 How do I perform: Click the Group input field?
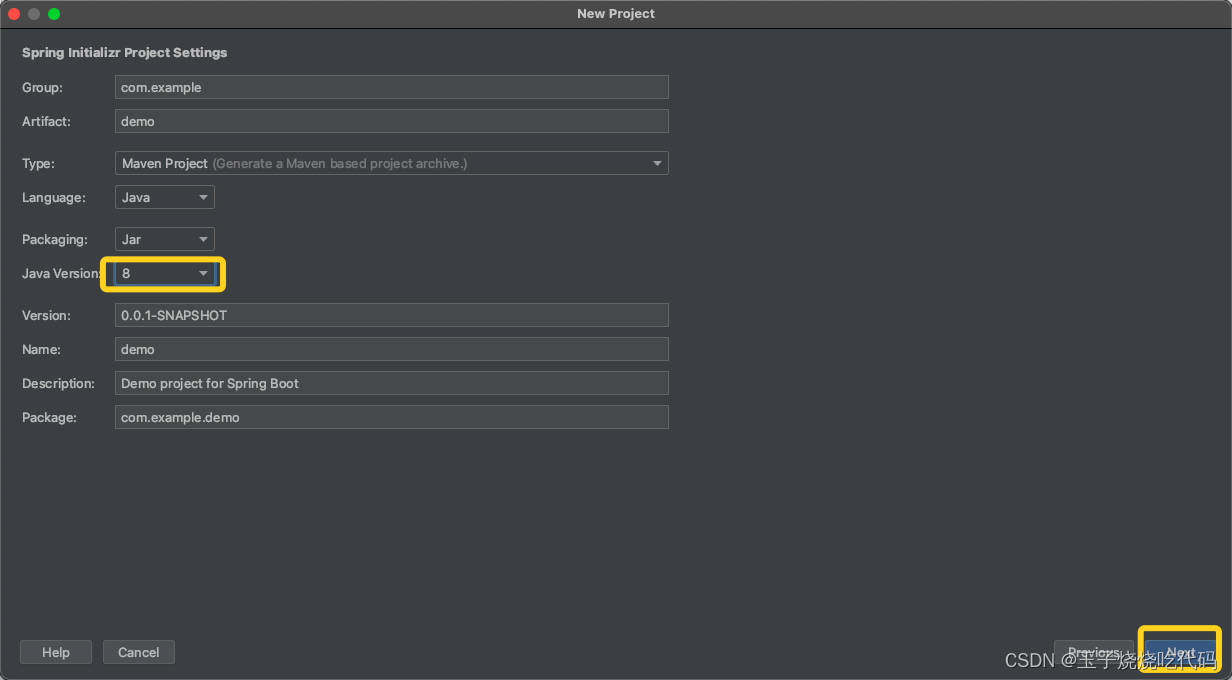[391, 87]
